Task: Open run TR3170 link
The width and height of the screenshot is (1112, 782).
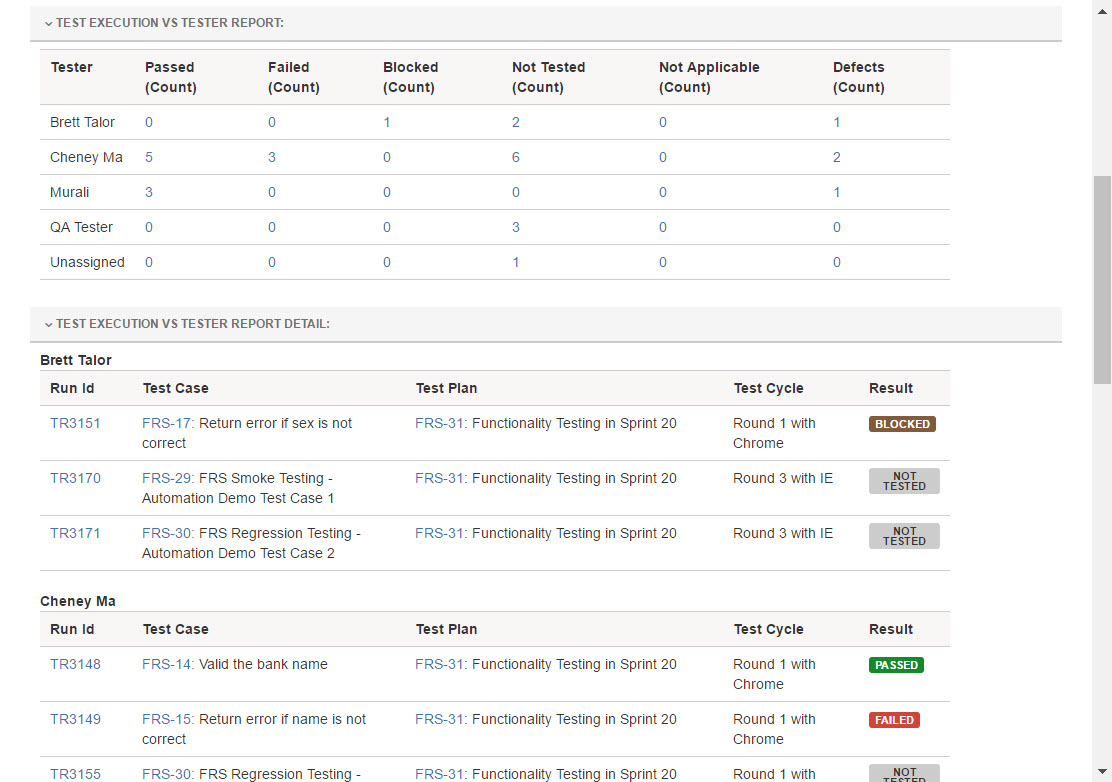Action: coord(75,478)
